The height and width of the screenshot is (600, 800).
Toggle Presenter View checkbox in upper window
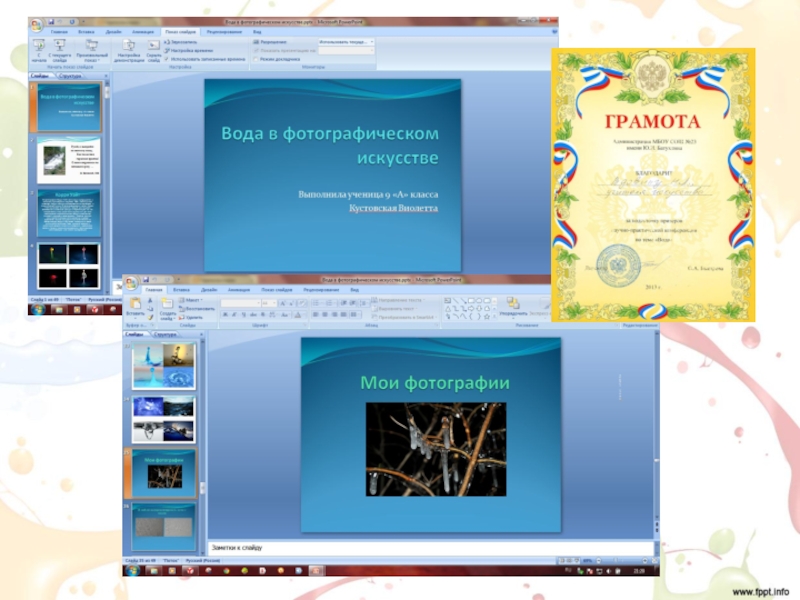[256, 59]
